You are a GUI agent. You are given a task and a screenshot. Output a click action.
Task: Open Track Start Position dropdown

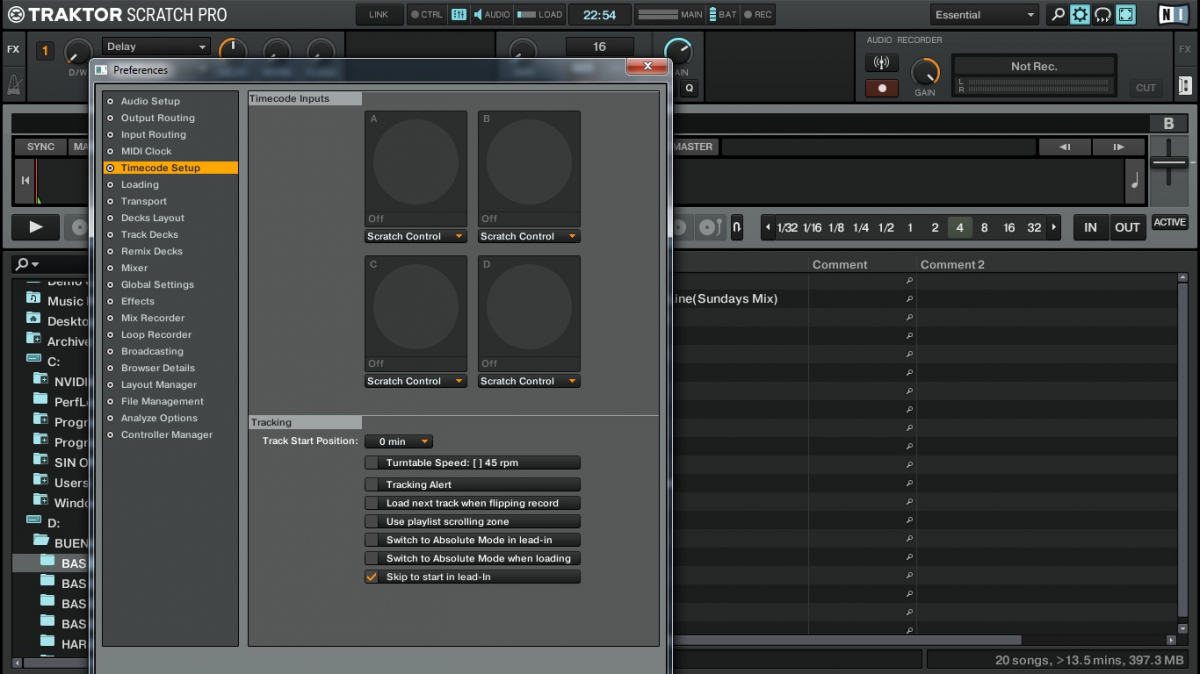(399, 441)
